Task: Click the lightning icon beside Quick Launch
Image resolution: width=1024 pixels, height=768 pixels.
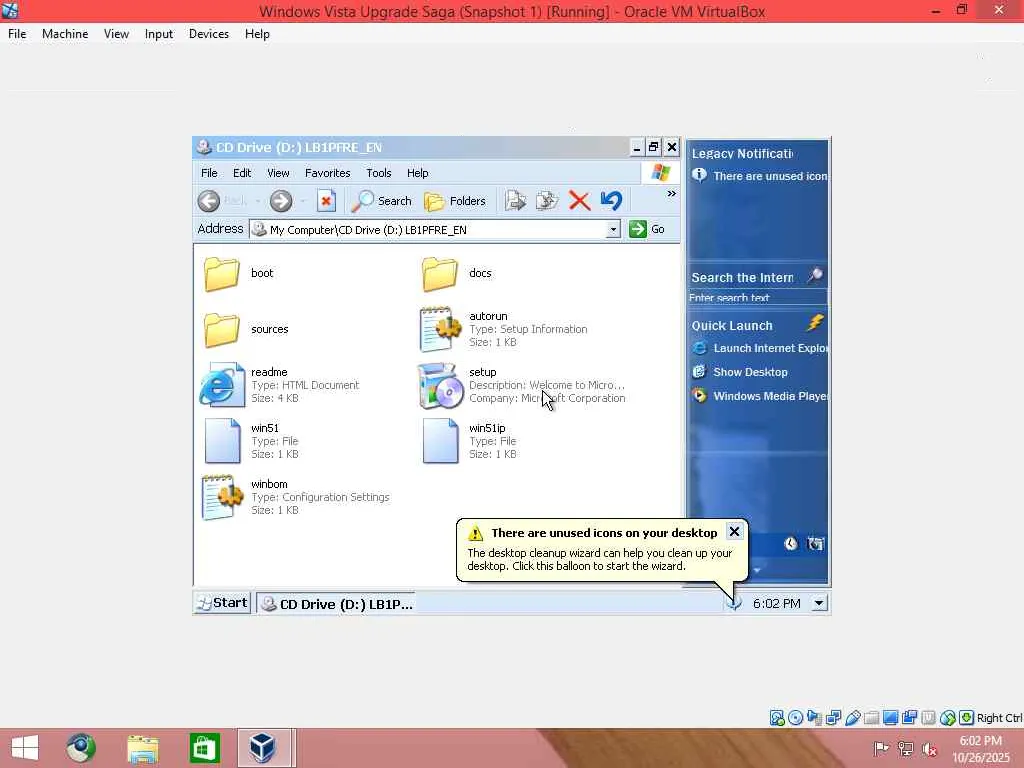Action: 815,323
